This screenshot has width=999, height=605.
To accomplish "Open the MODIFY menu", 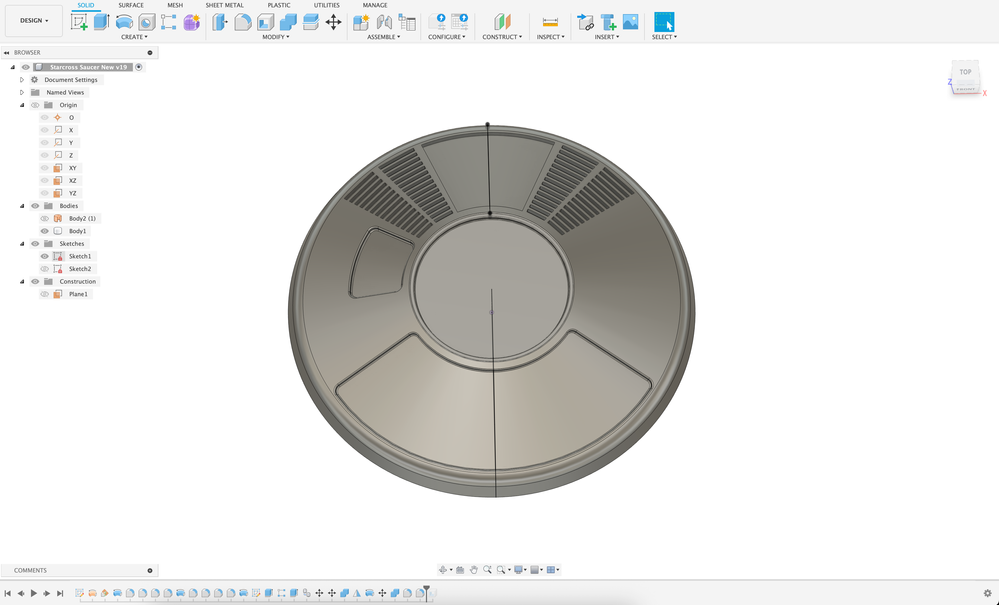I will click(275, 37).
